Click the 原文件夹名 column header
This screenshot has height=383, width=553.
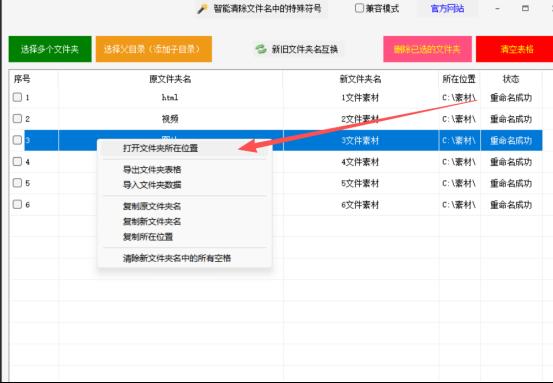[x=170, y=79]
